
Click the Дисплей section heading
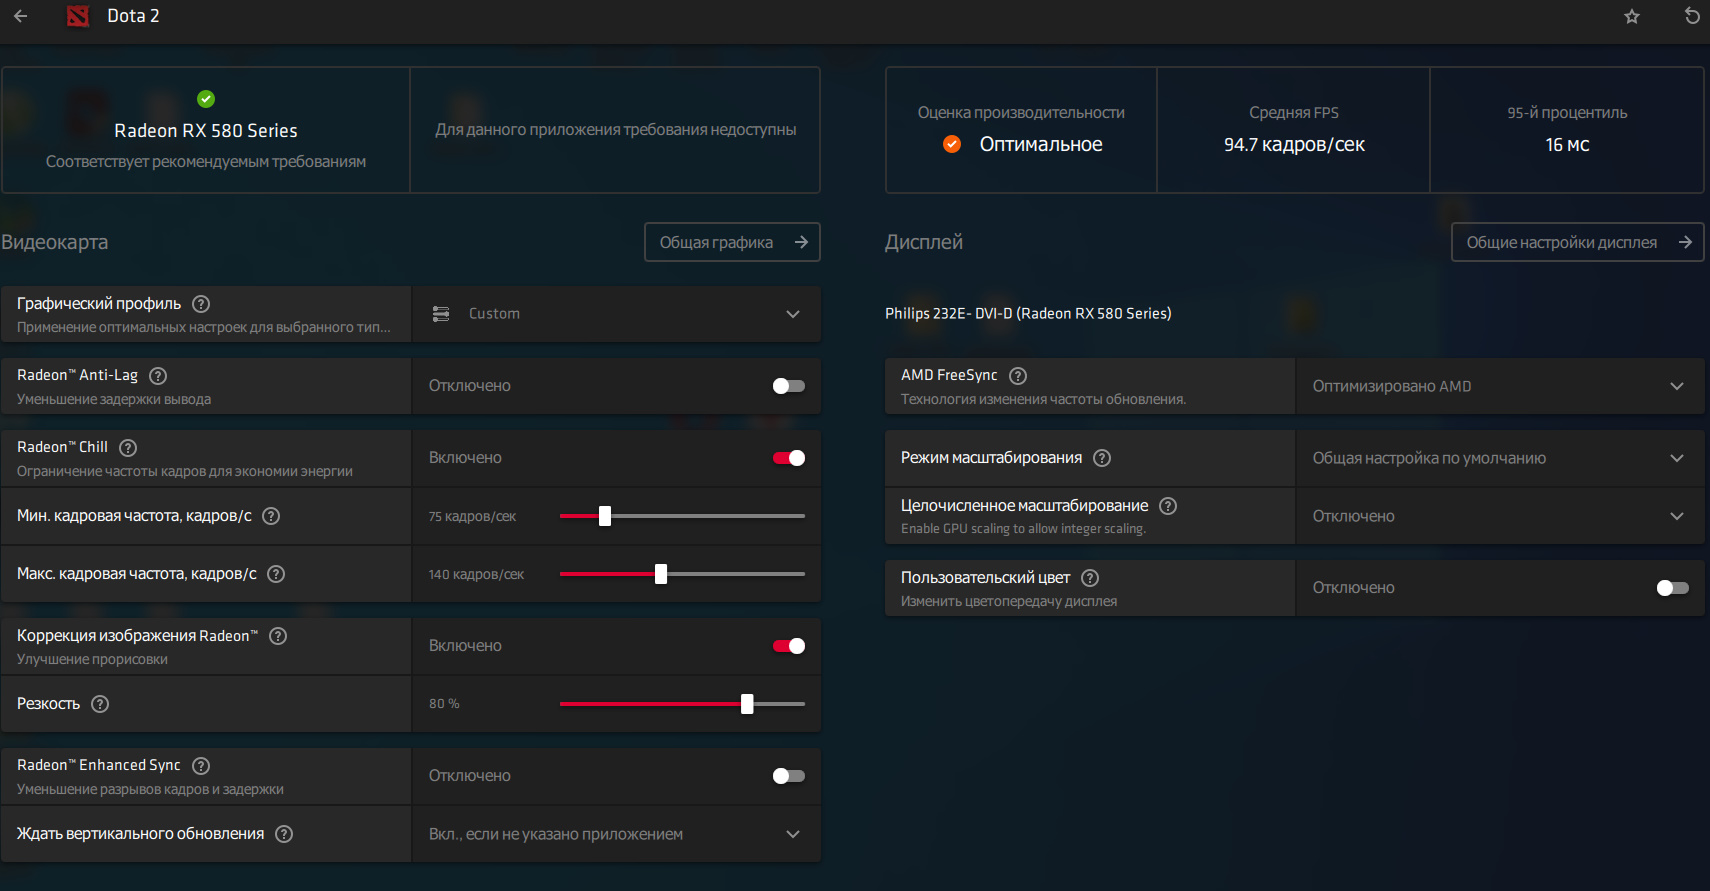pos(924,242)
